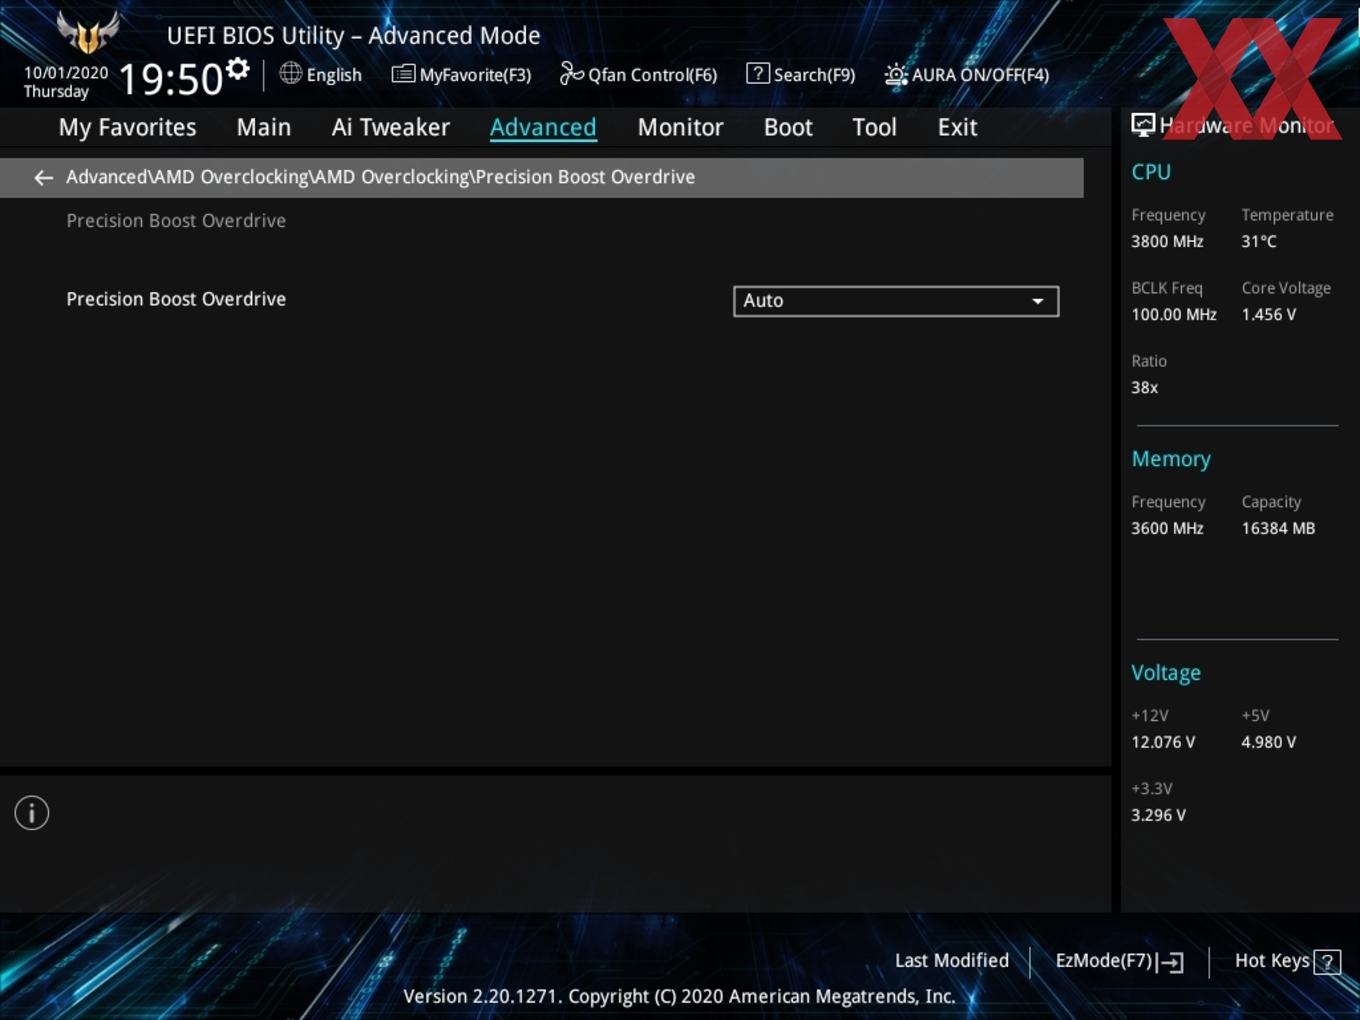The image size is (1360, 1020).
Task: Open the Boot tab
Action: point(788,127)
